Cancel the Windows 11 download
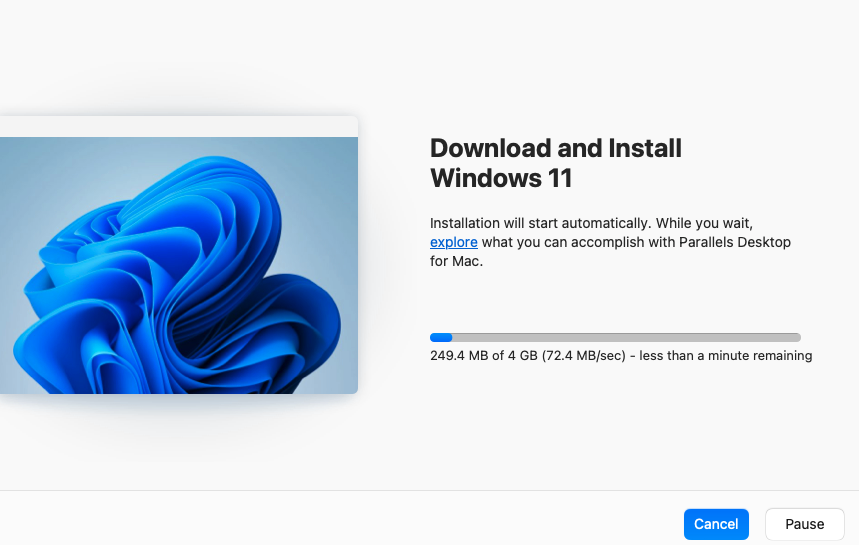859x545 pixels. click(716, 524)
